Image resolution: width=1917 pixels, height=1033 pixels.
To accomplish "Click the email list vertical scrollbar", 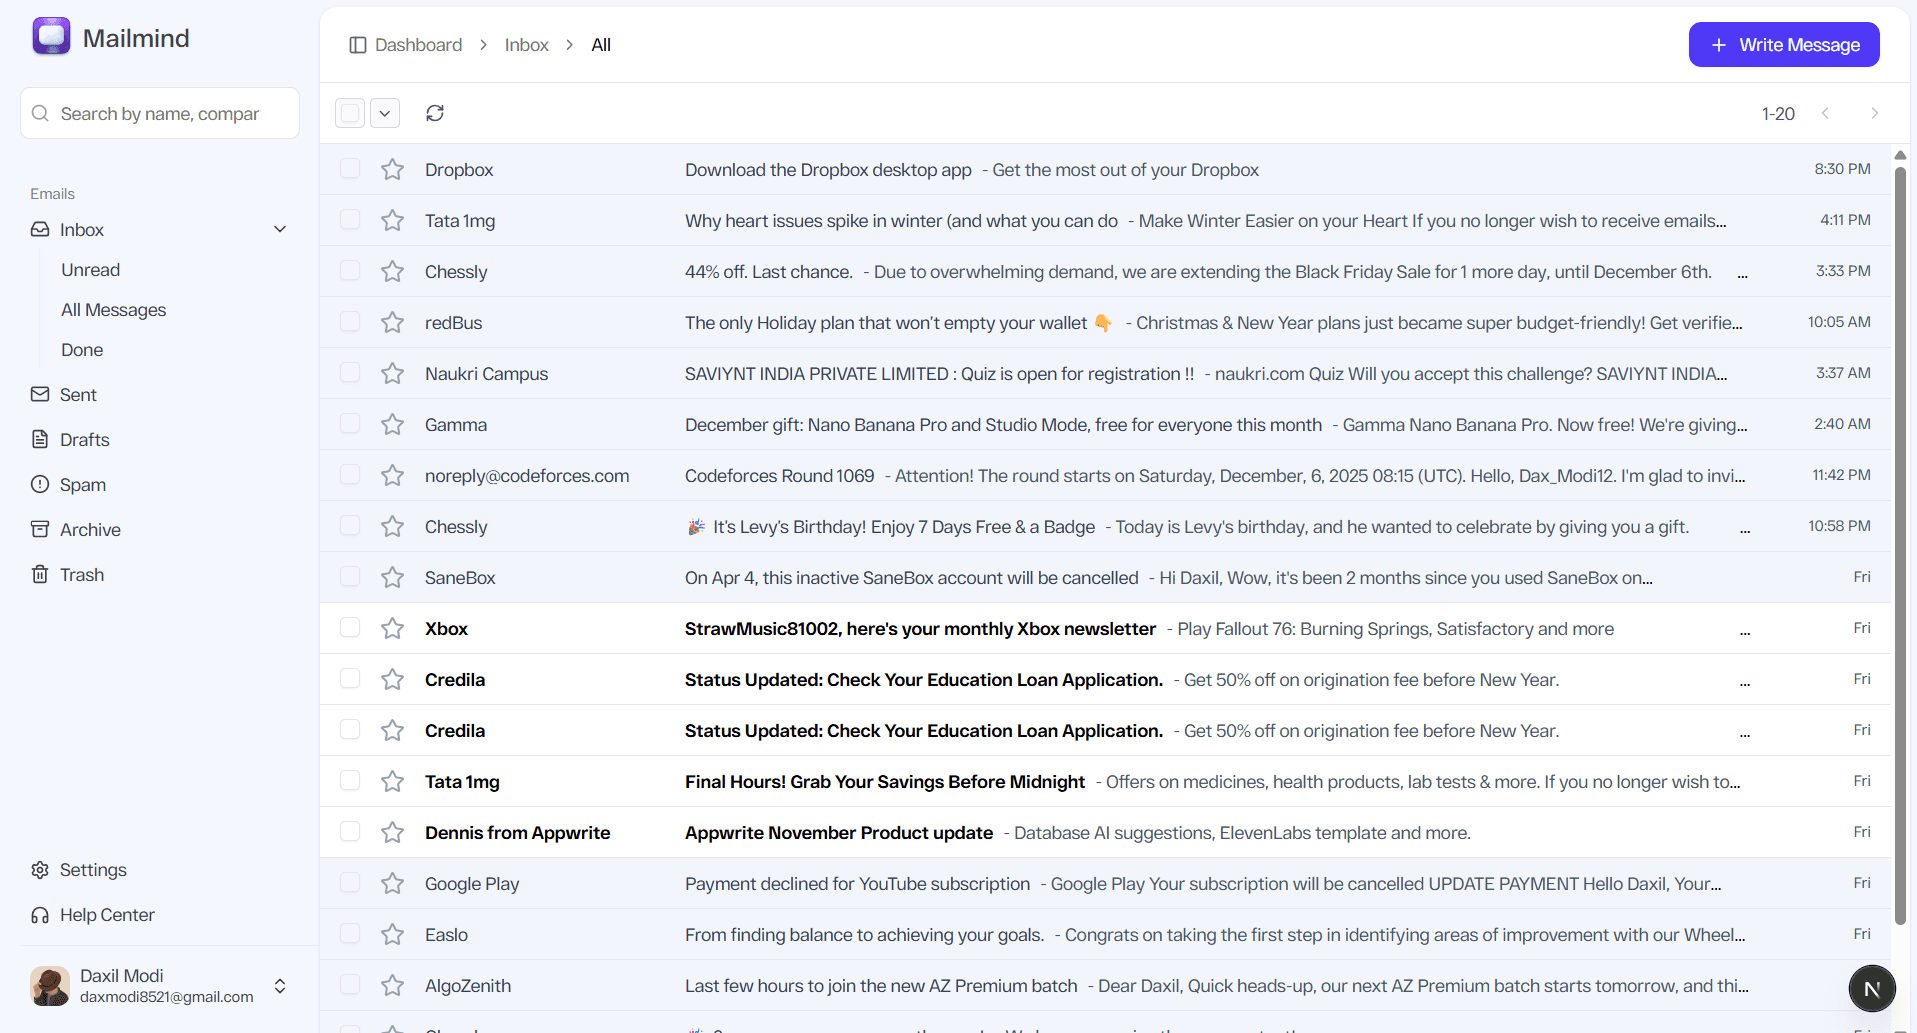I will click(1900, 545).
